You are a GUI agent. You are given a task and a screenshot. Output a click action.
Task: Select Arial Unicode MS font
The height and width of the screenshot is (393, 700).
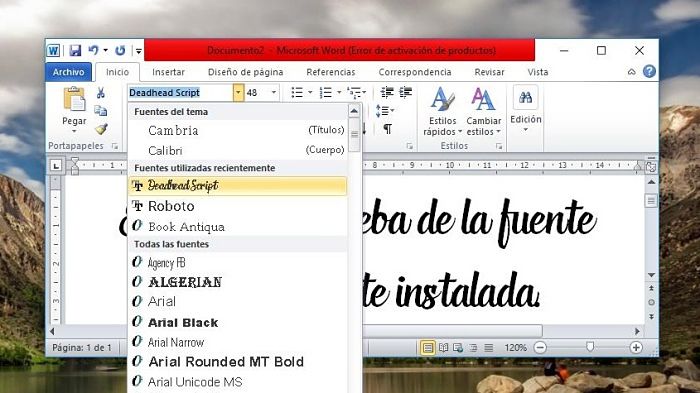[x=237, y=382]
